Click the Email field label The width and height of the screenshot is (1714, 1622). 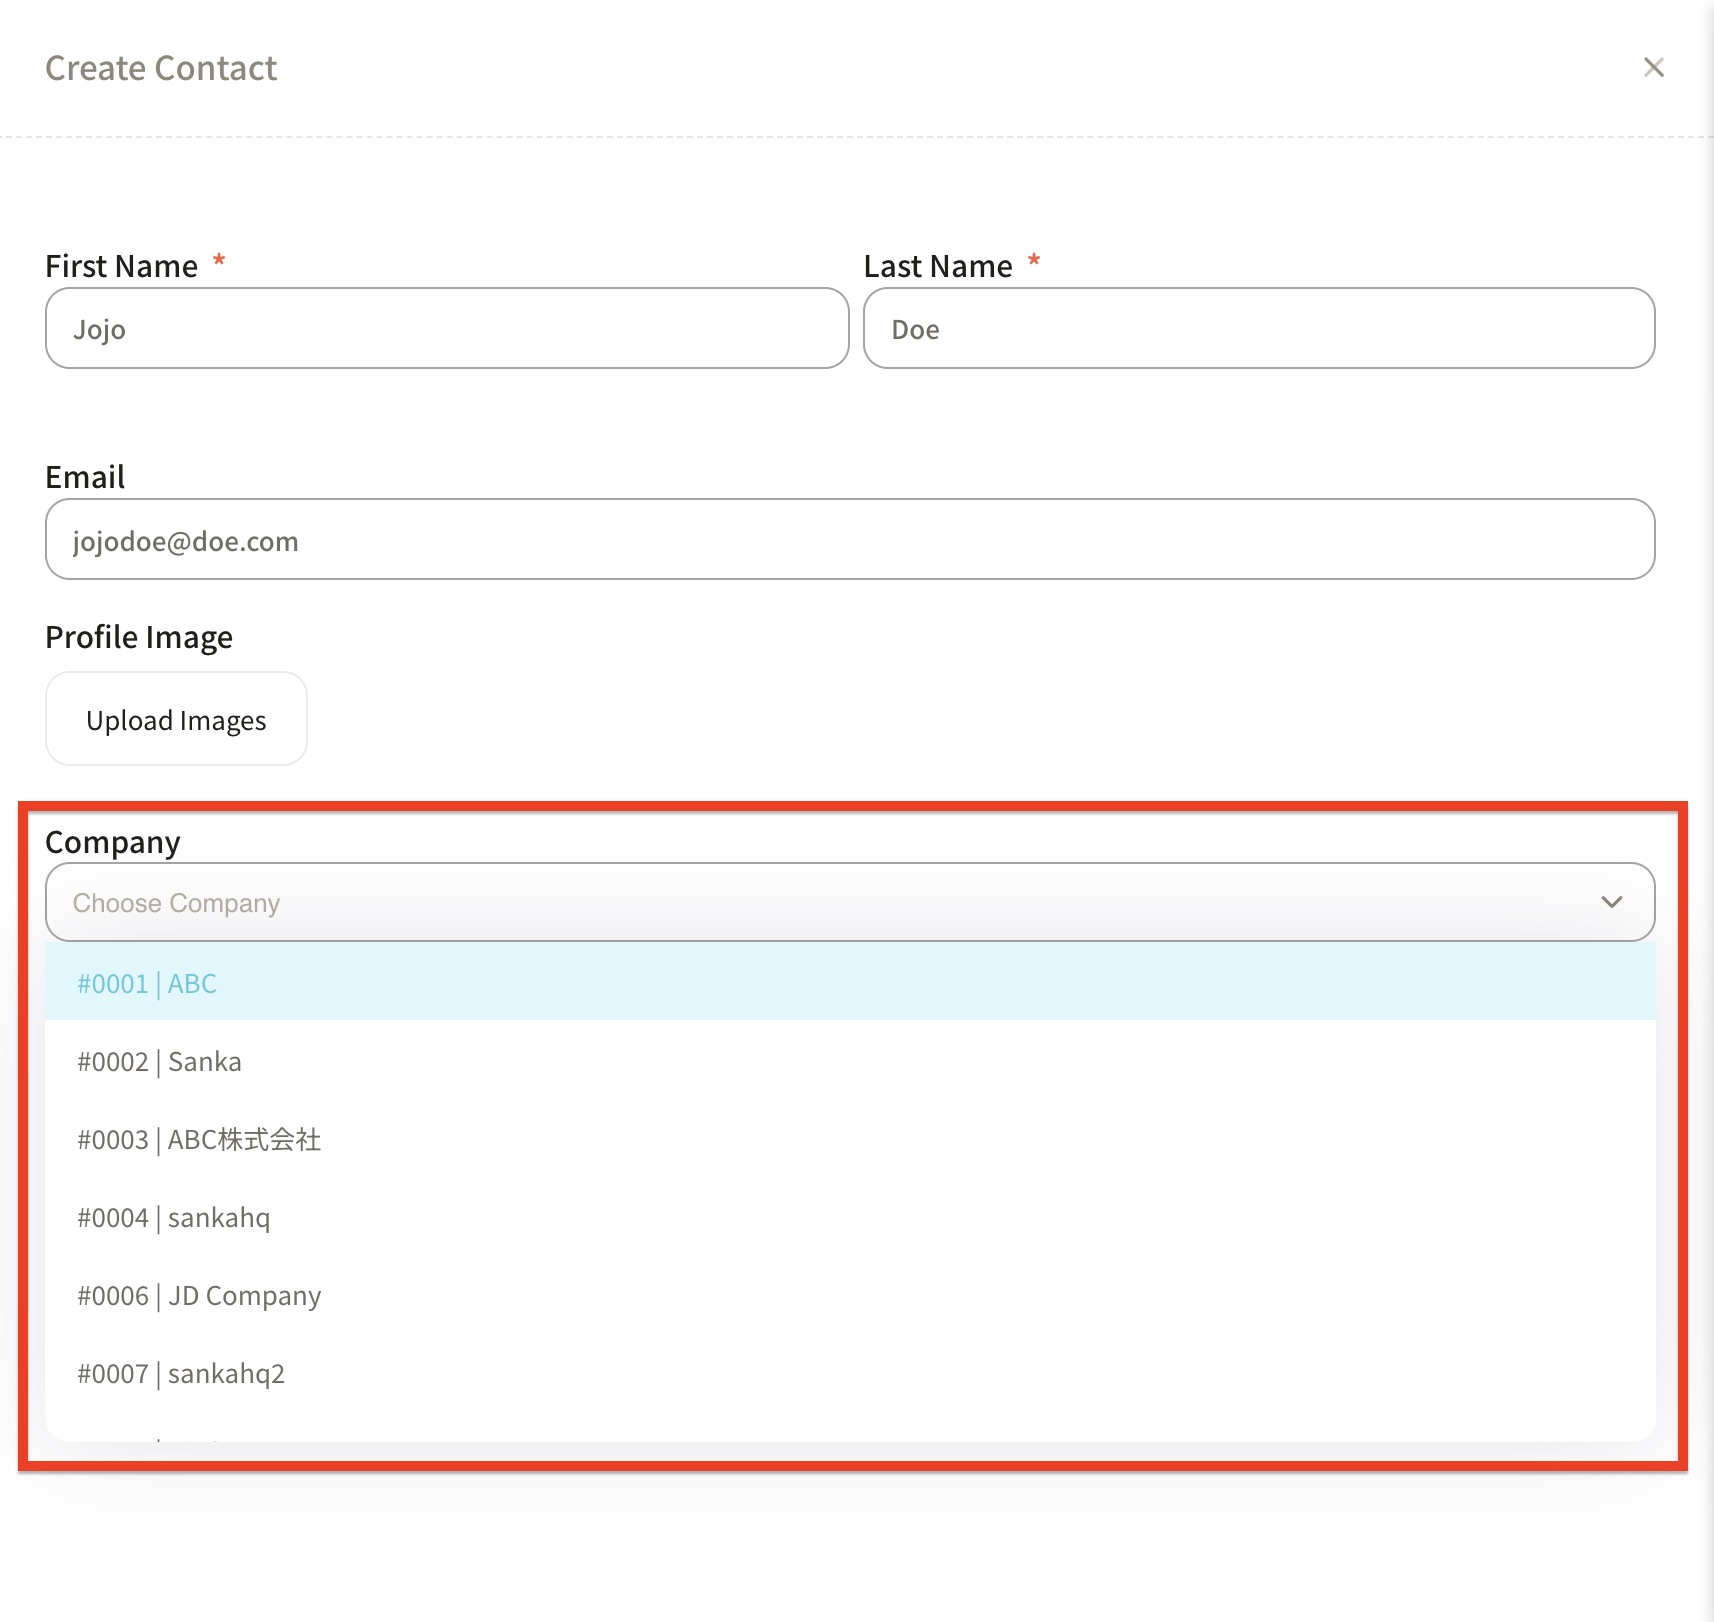click(x=85, y=477)
